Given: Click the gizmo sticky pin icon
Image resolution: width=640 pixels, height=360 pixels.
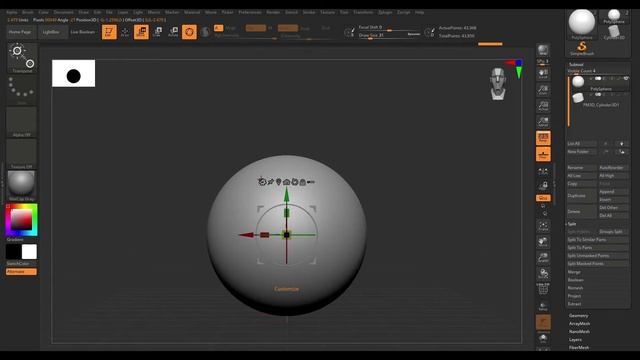Looking at the screenshot, I should click(271, 182).
